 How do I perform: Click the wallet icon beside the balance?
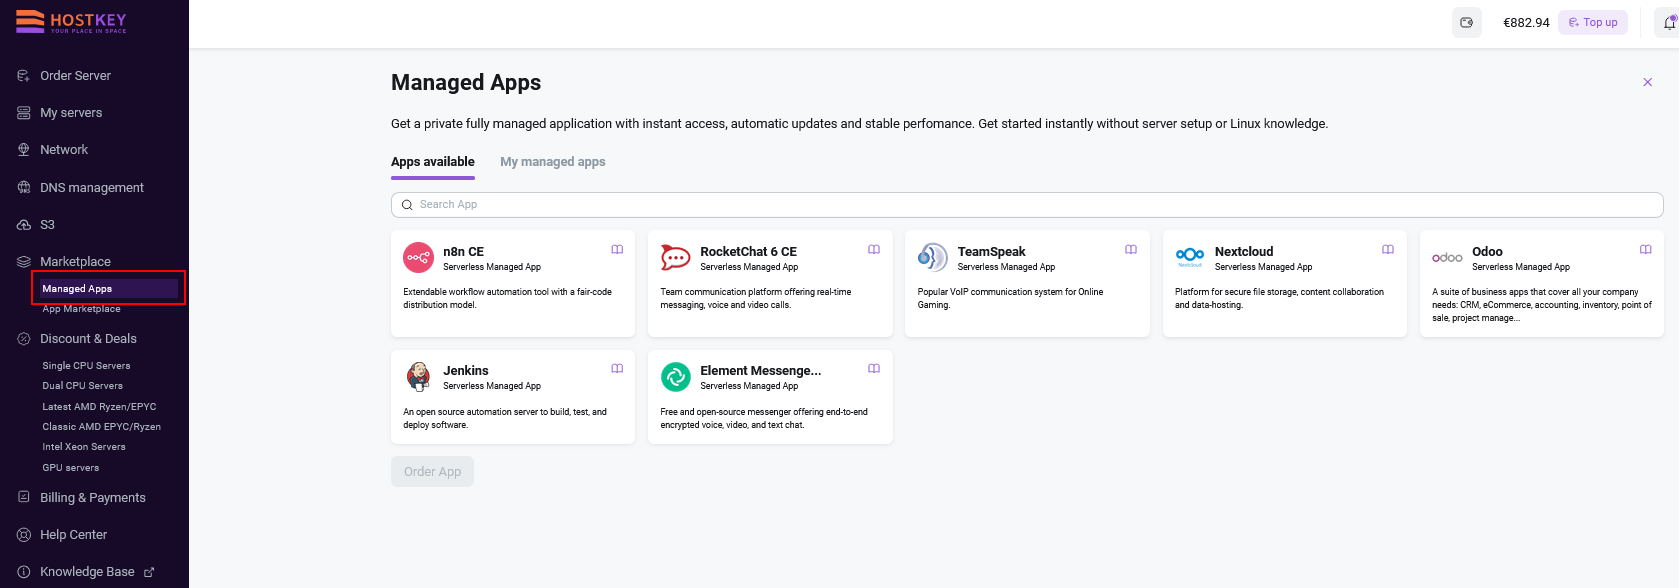1467,22
